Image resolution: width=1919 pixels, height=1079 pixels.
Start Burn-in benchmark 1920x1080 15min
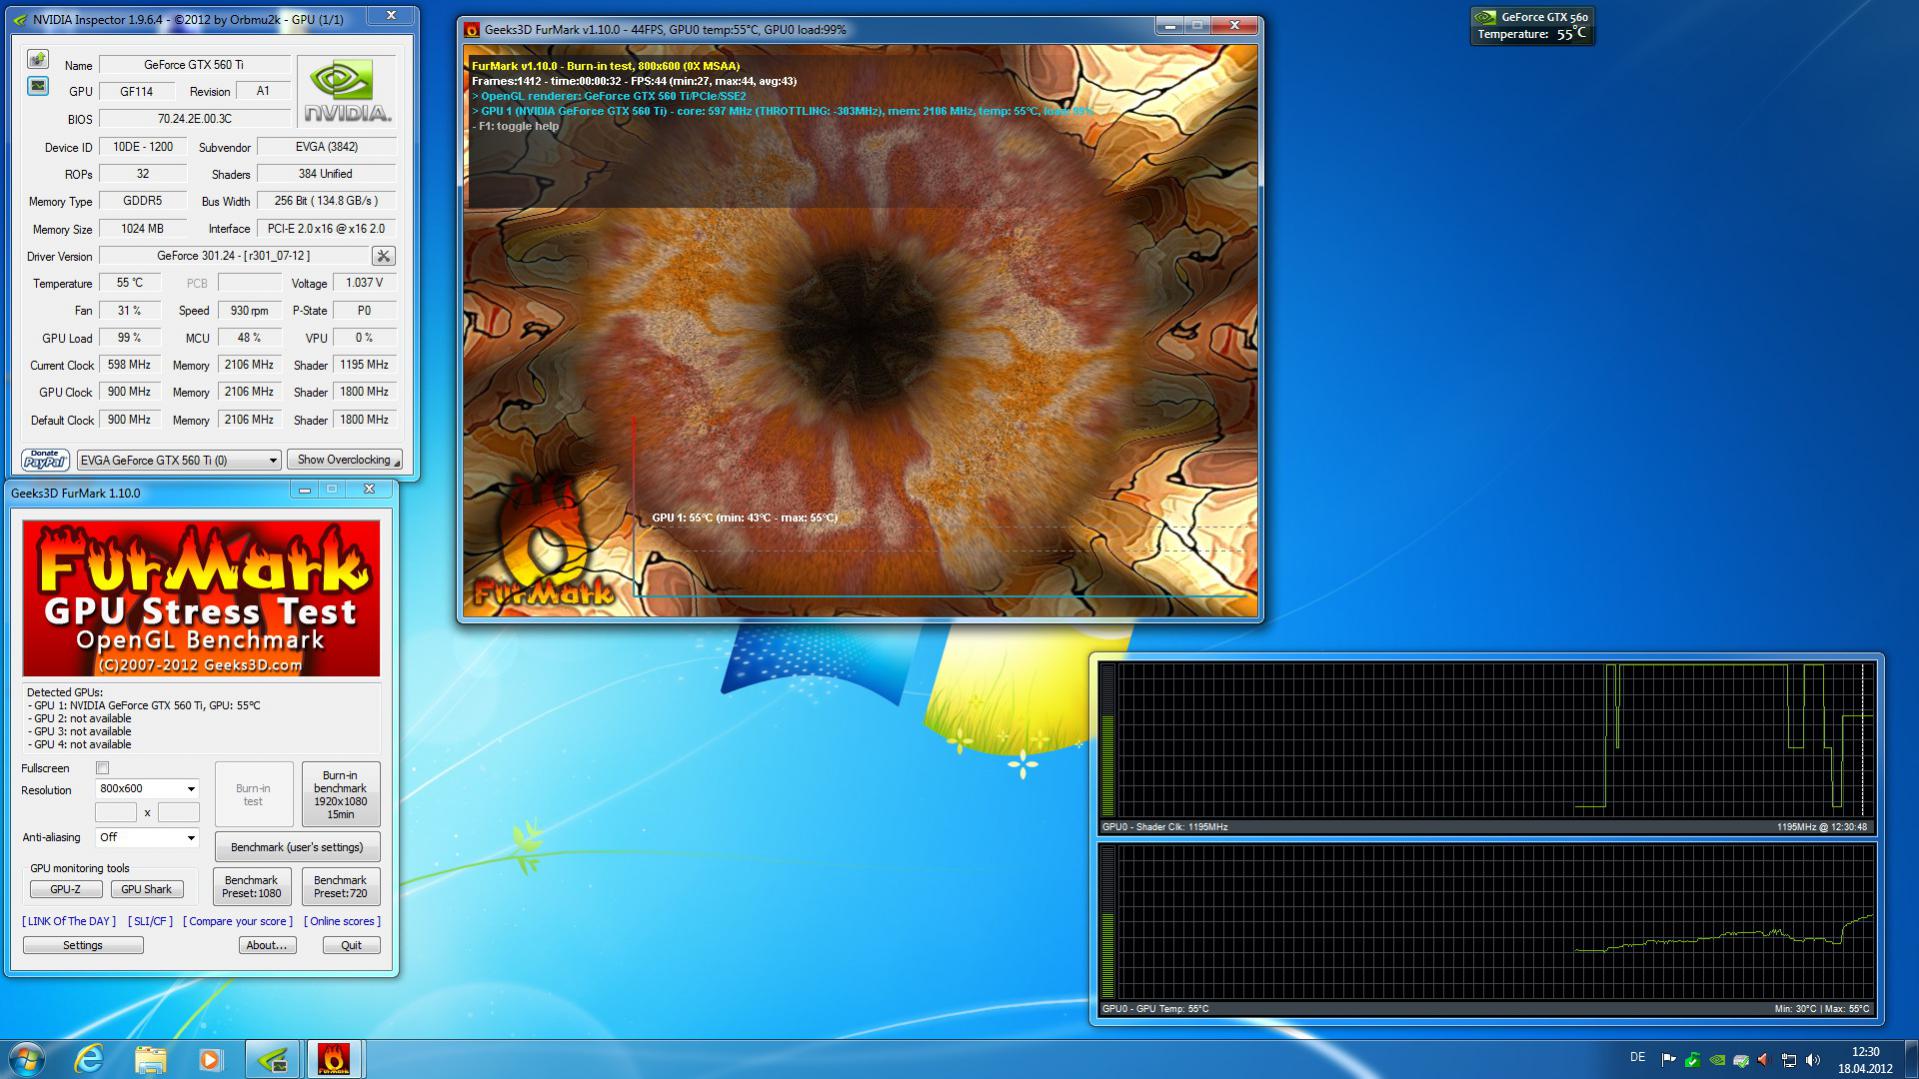[340, 795]
